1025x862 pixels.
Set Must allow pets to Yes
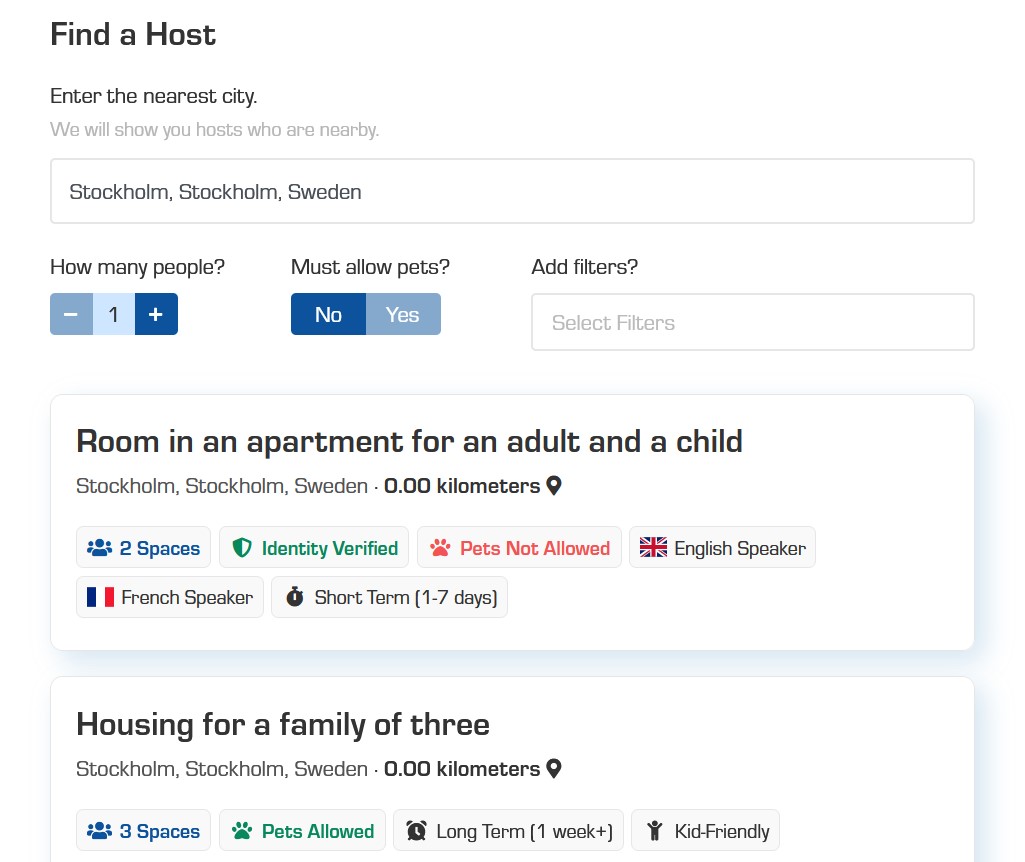pyautogui.click(x=403, y=315)
